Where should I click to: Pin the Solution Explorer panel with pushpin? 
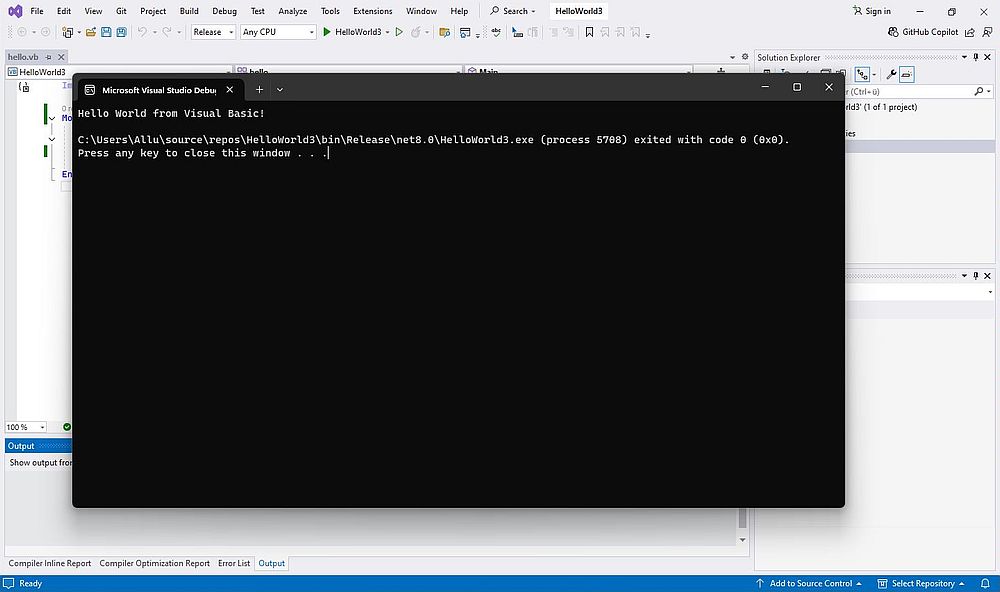pyautogui.click(x=976, y=57)
